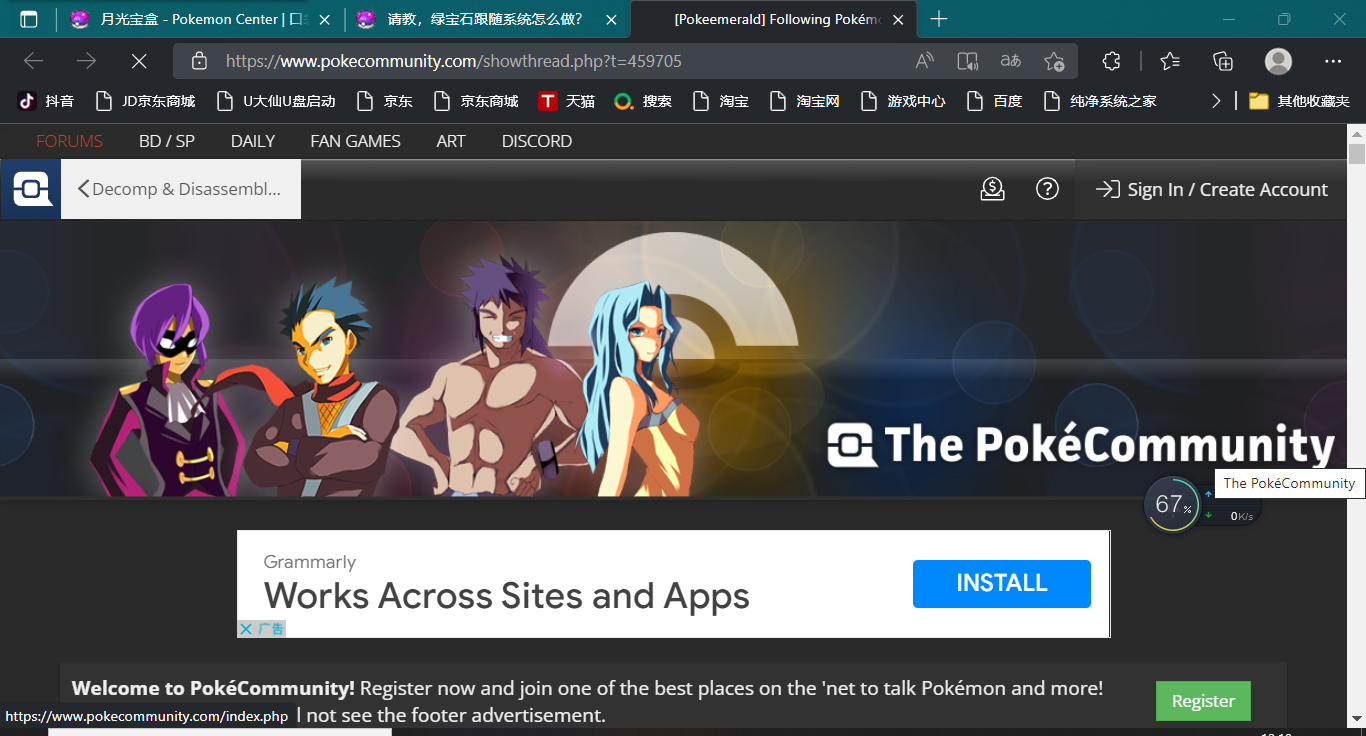
Task: Click the Grammarly ad headline text
Action: click(507, 596)
